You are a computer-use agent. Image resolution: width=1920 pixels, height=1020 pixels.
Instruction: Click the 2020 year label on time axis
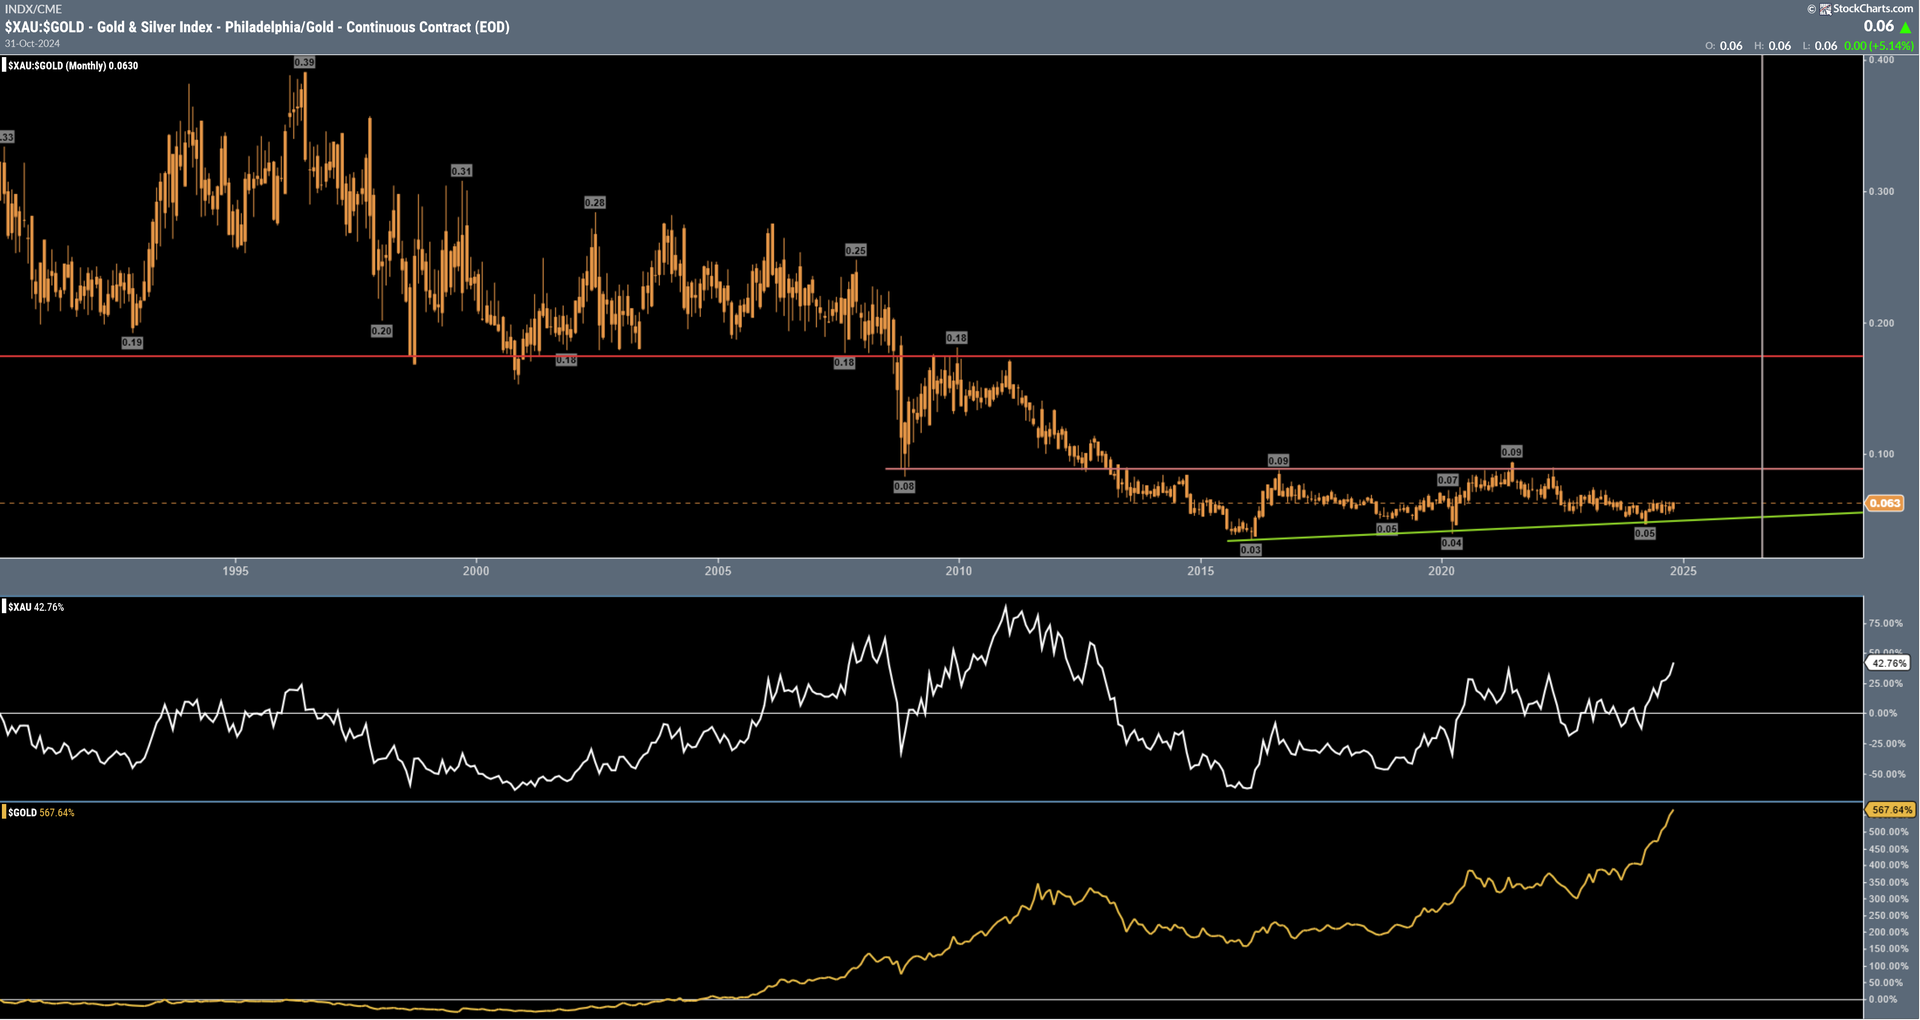(x=1441, y=572)
